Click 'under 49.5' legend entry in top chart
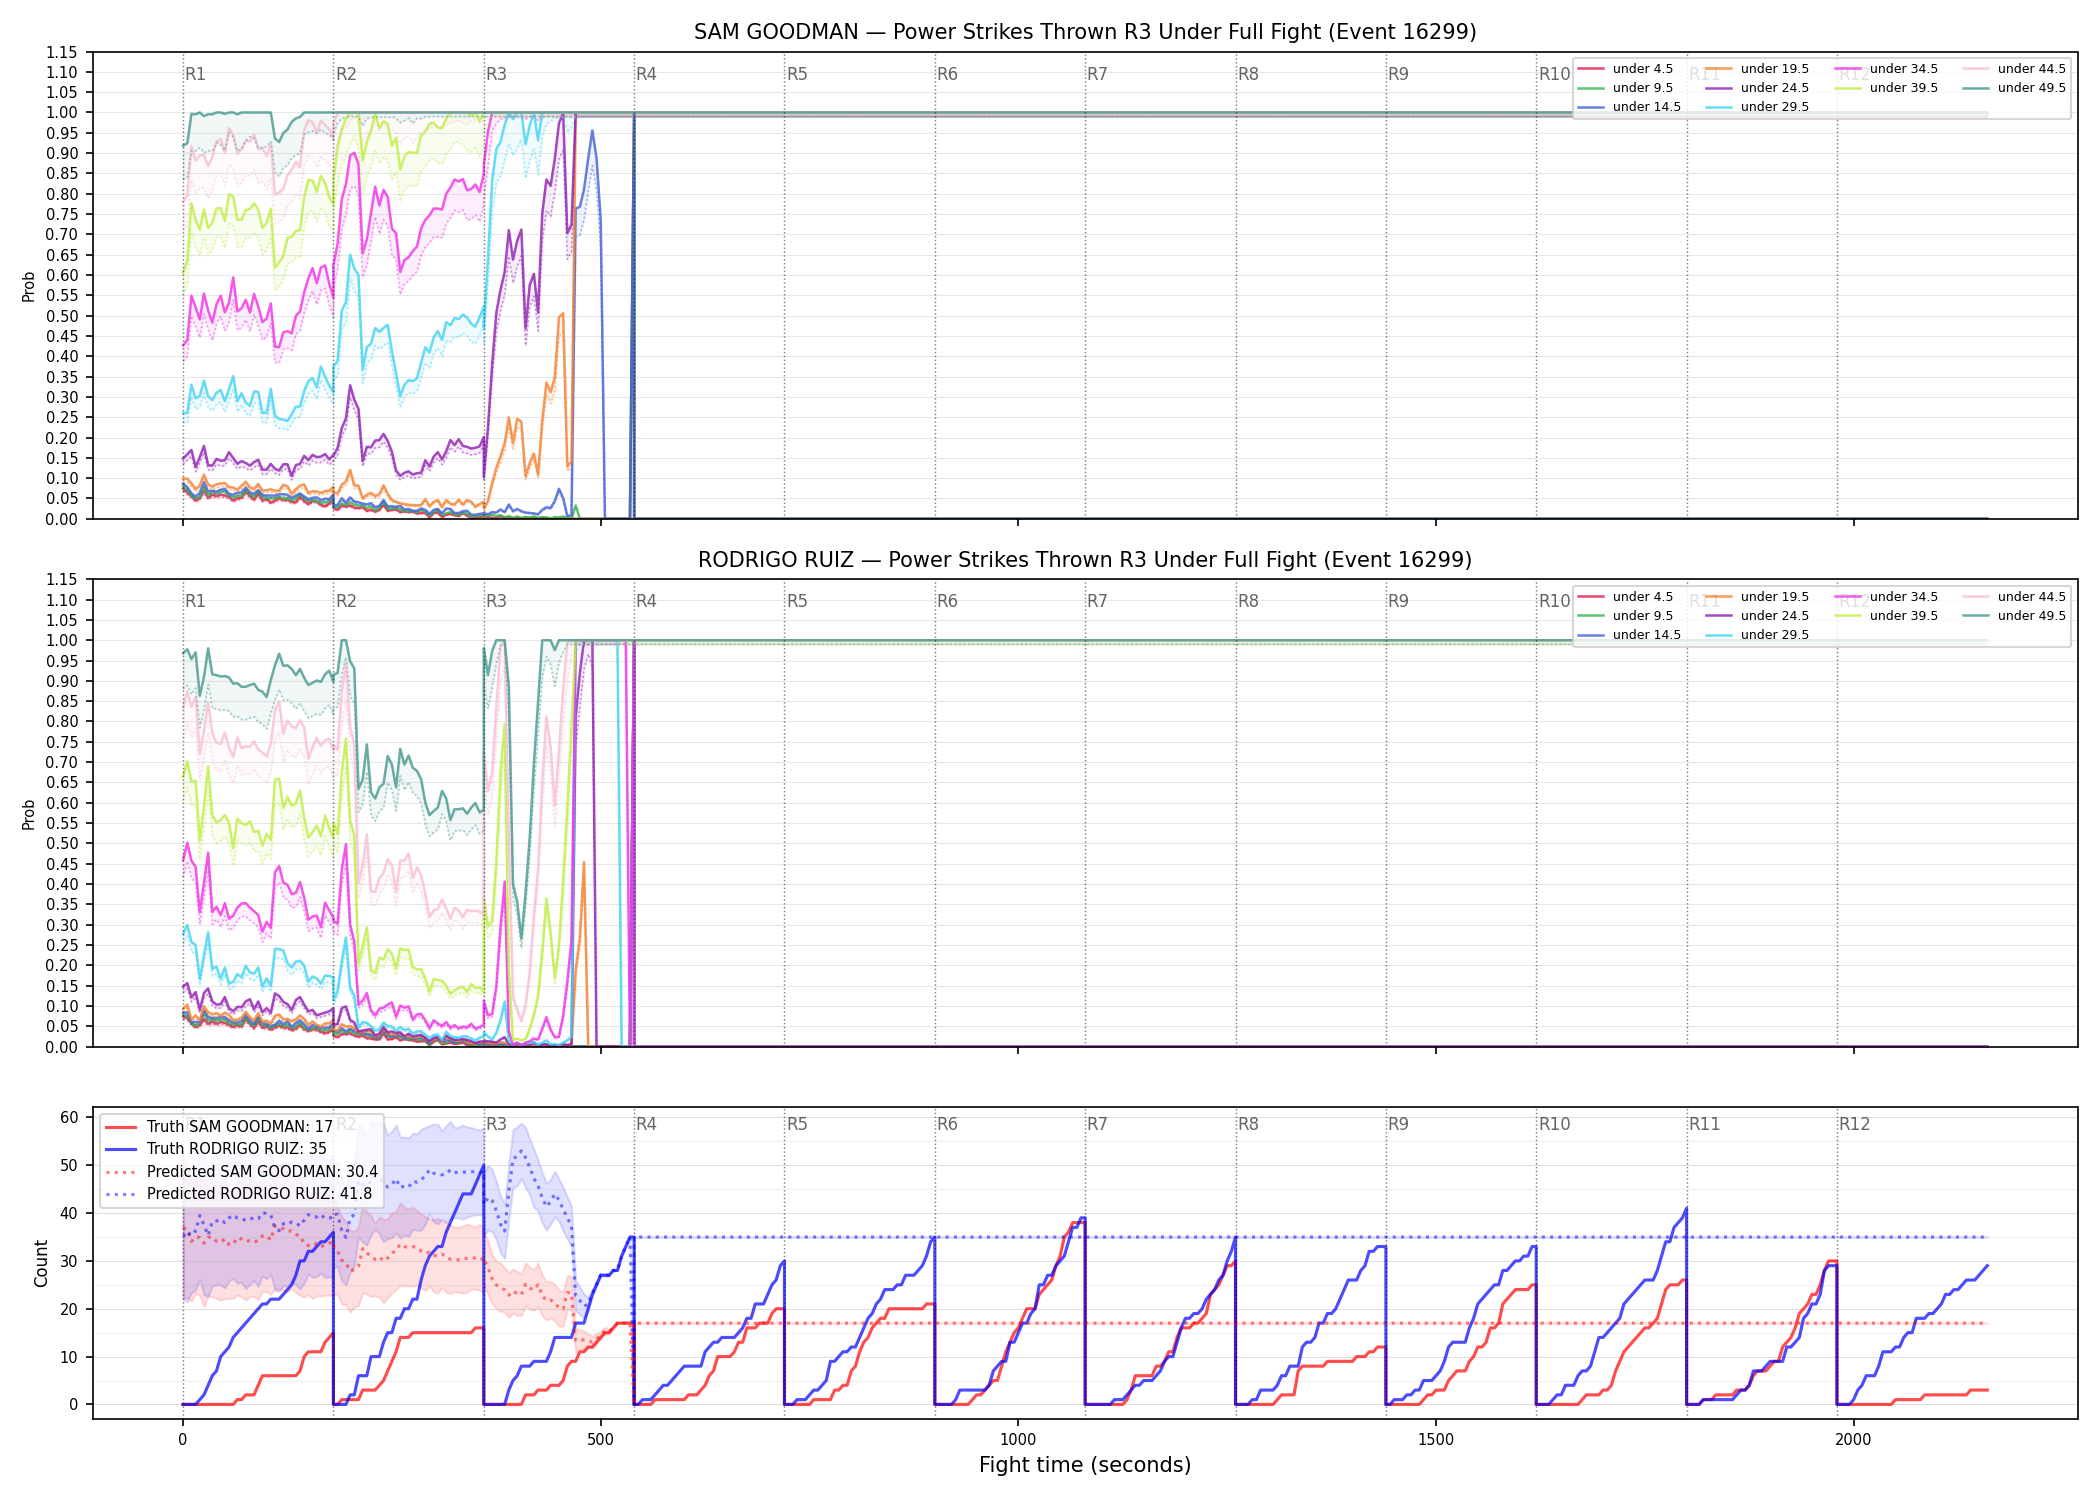Image resolution: width=2100 pixels, height=1500 pixels. tap(2014, 88)
